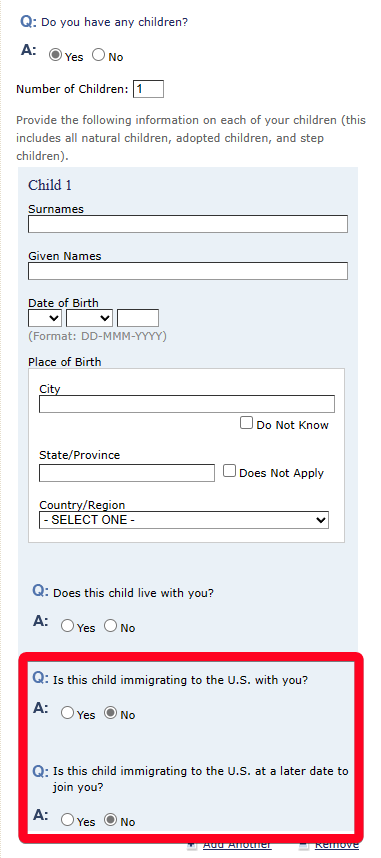Click the Surnames text box
This screenshot has height=858, width=381.
tap(188, 224)
